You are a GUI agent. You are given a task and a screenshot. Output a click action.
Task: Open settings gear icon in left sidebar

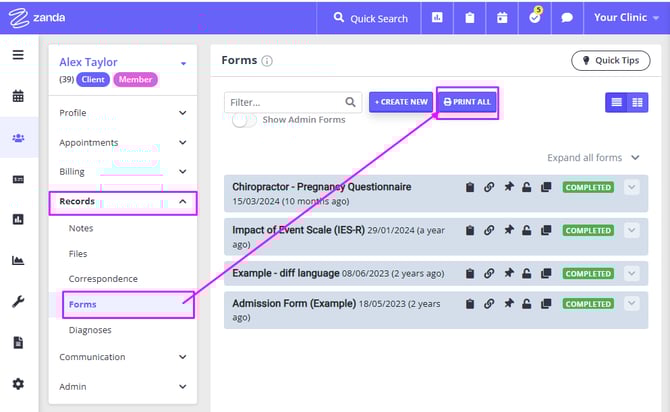click(x=18, y=384)
